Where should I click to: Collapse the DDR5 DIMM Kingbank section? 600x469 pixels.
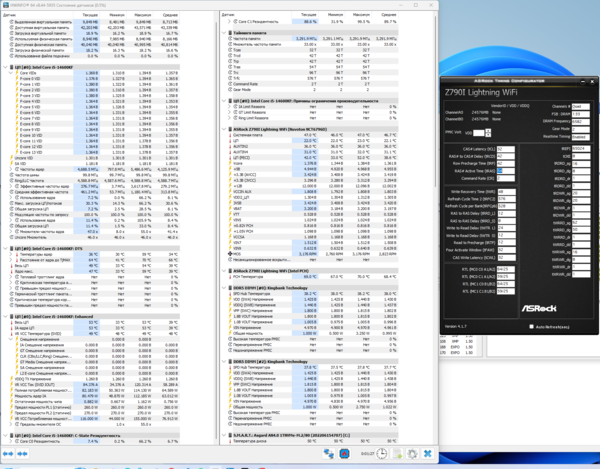(x=224, y=288)
